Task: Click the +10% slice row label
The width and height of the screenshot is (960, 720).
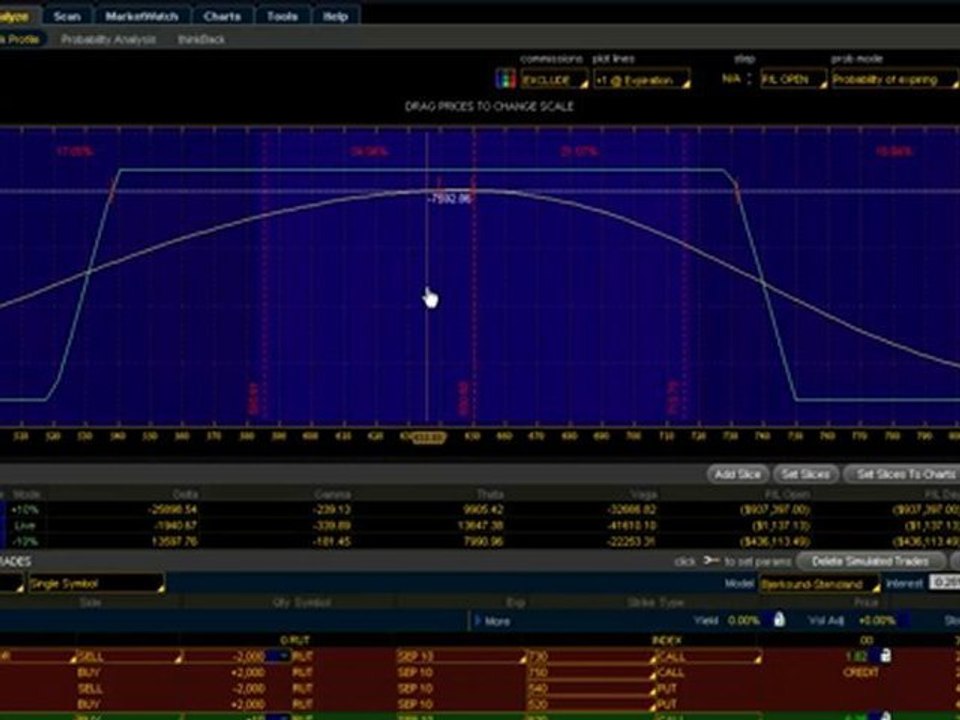Action: click(x=25, y=509)
